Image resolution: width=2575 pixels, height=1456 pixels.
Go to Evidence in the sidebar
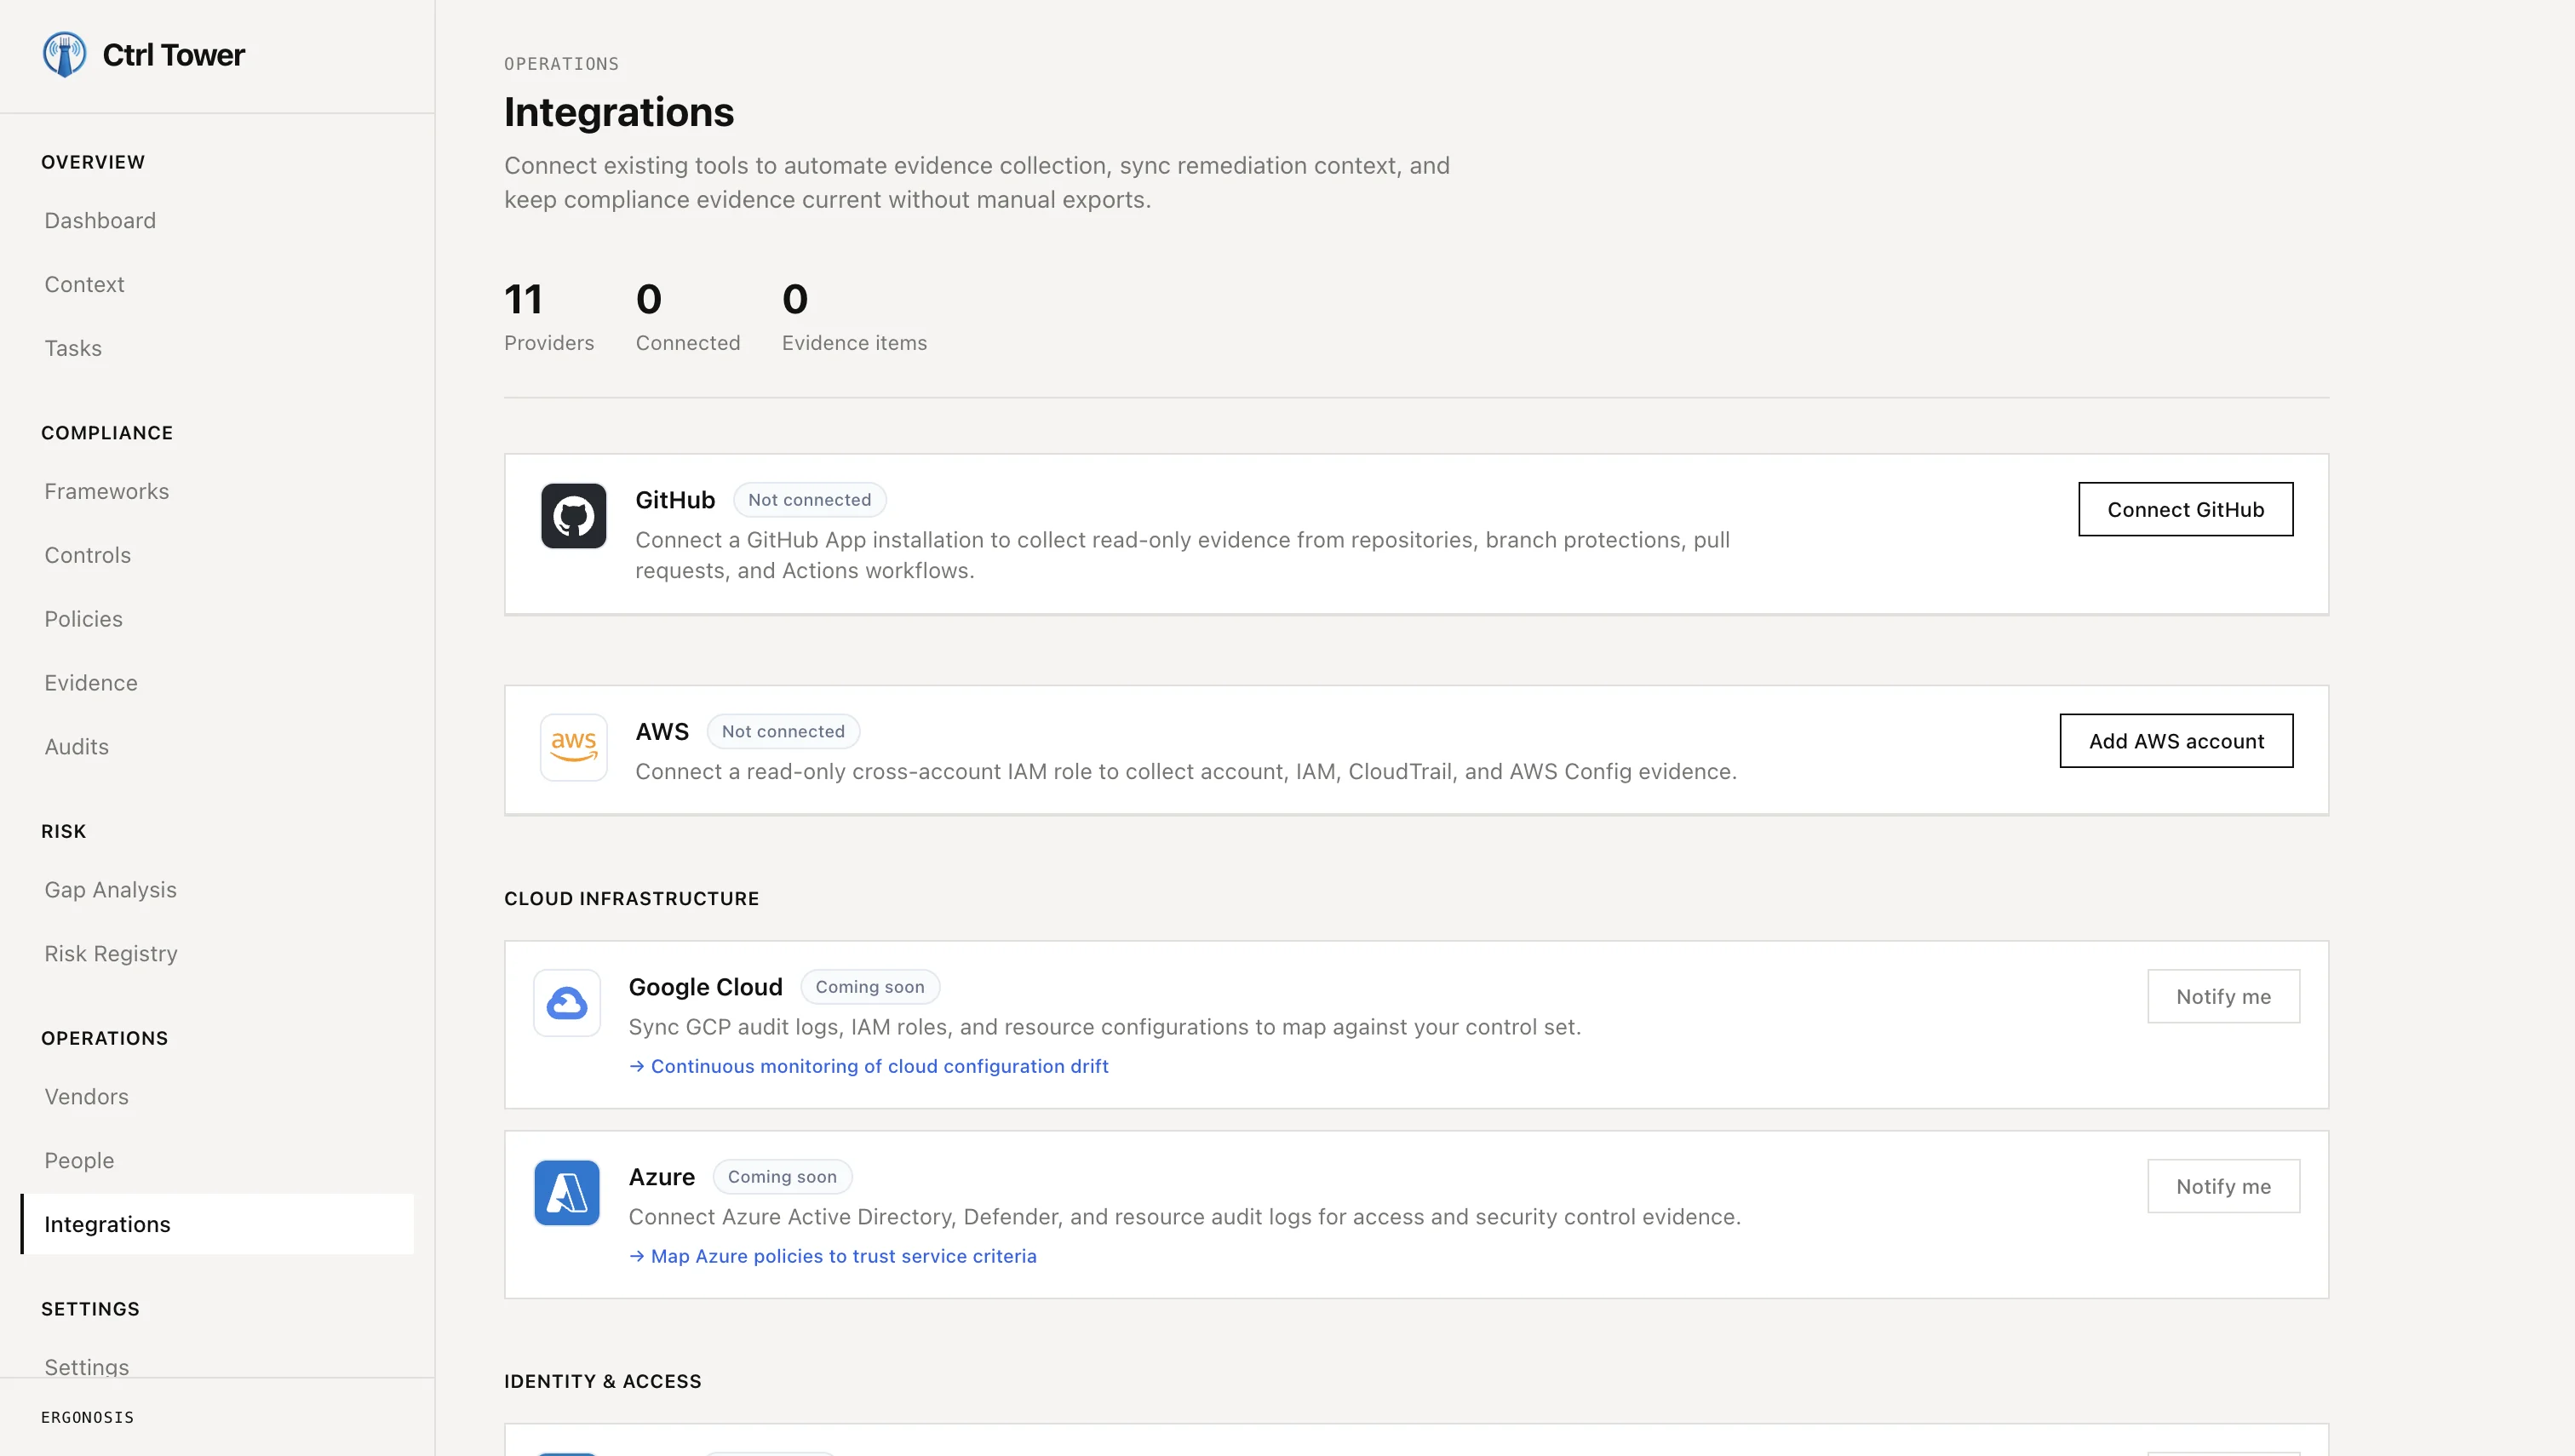(x=91, y=683)
